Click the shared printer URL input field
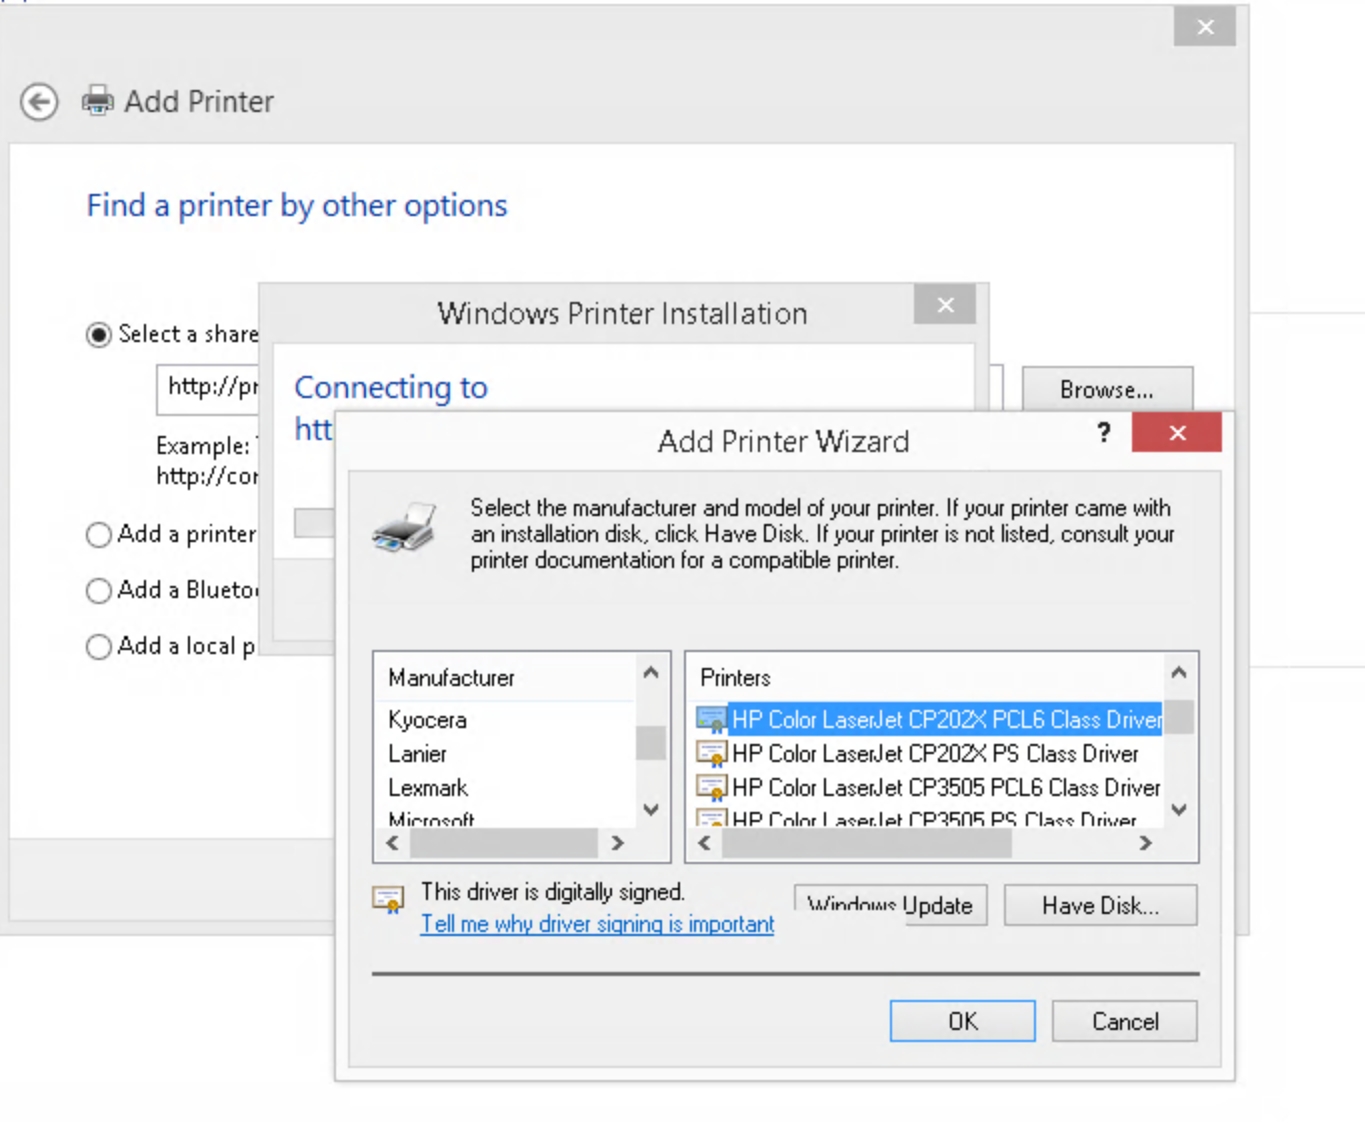 [x=208, y=389]
